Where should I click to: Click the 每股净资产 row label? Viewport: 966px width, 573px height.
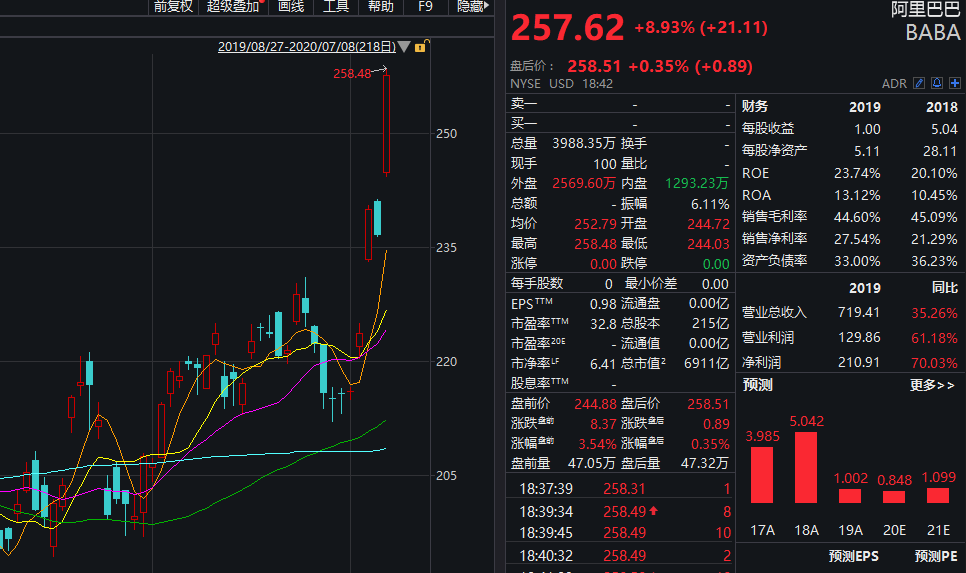pos(774,150)
